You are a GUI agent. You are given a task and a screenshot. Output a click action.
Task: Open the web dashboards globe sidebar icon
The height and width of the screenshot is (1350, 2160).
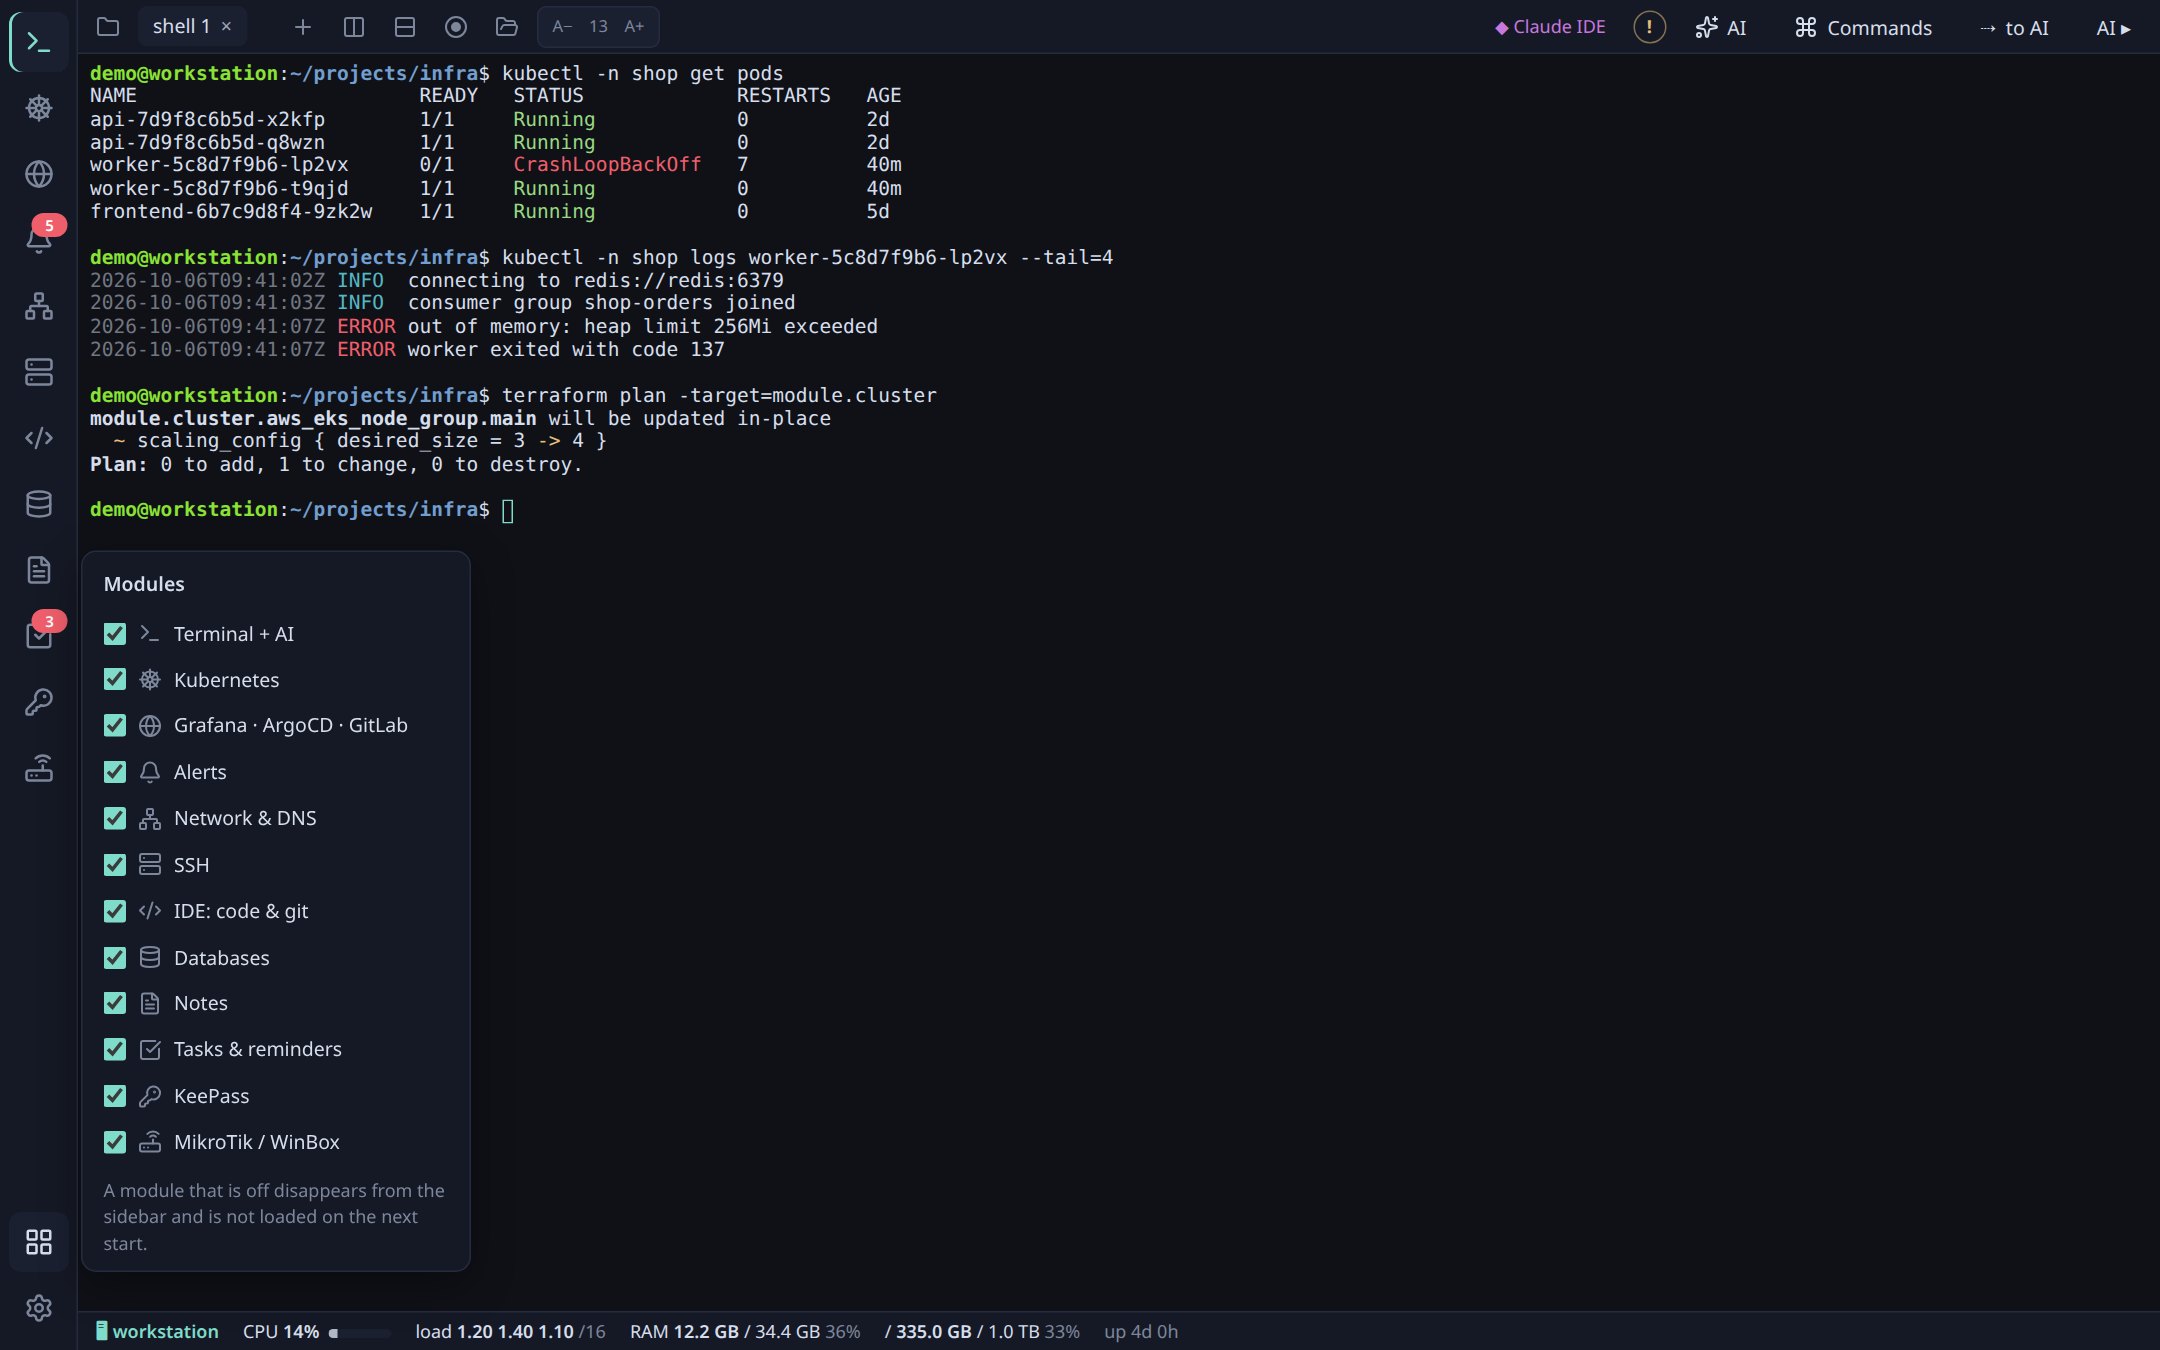[x=38, y=174]
